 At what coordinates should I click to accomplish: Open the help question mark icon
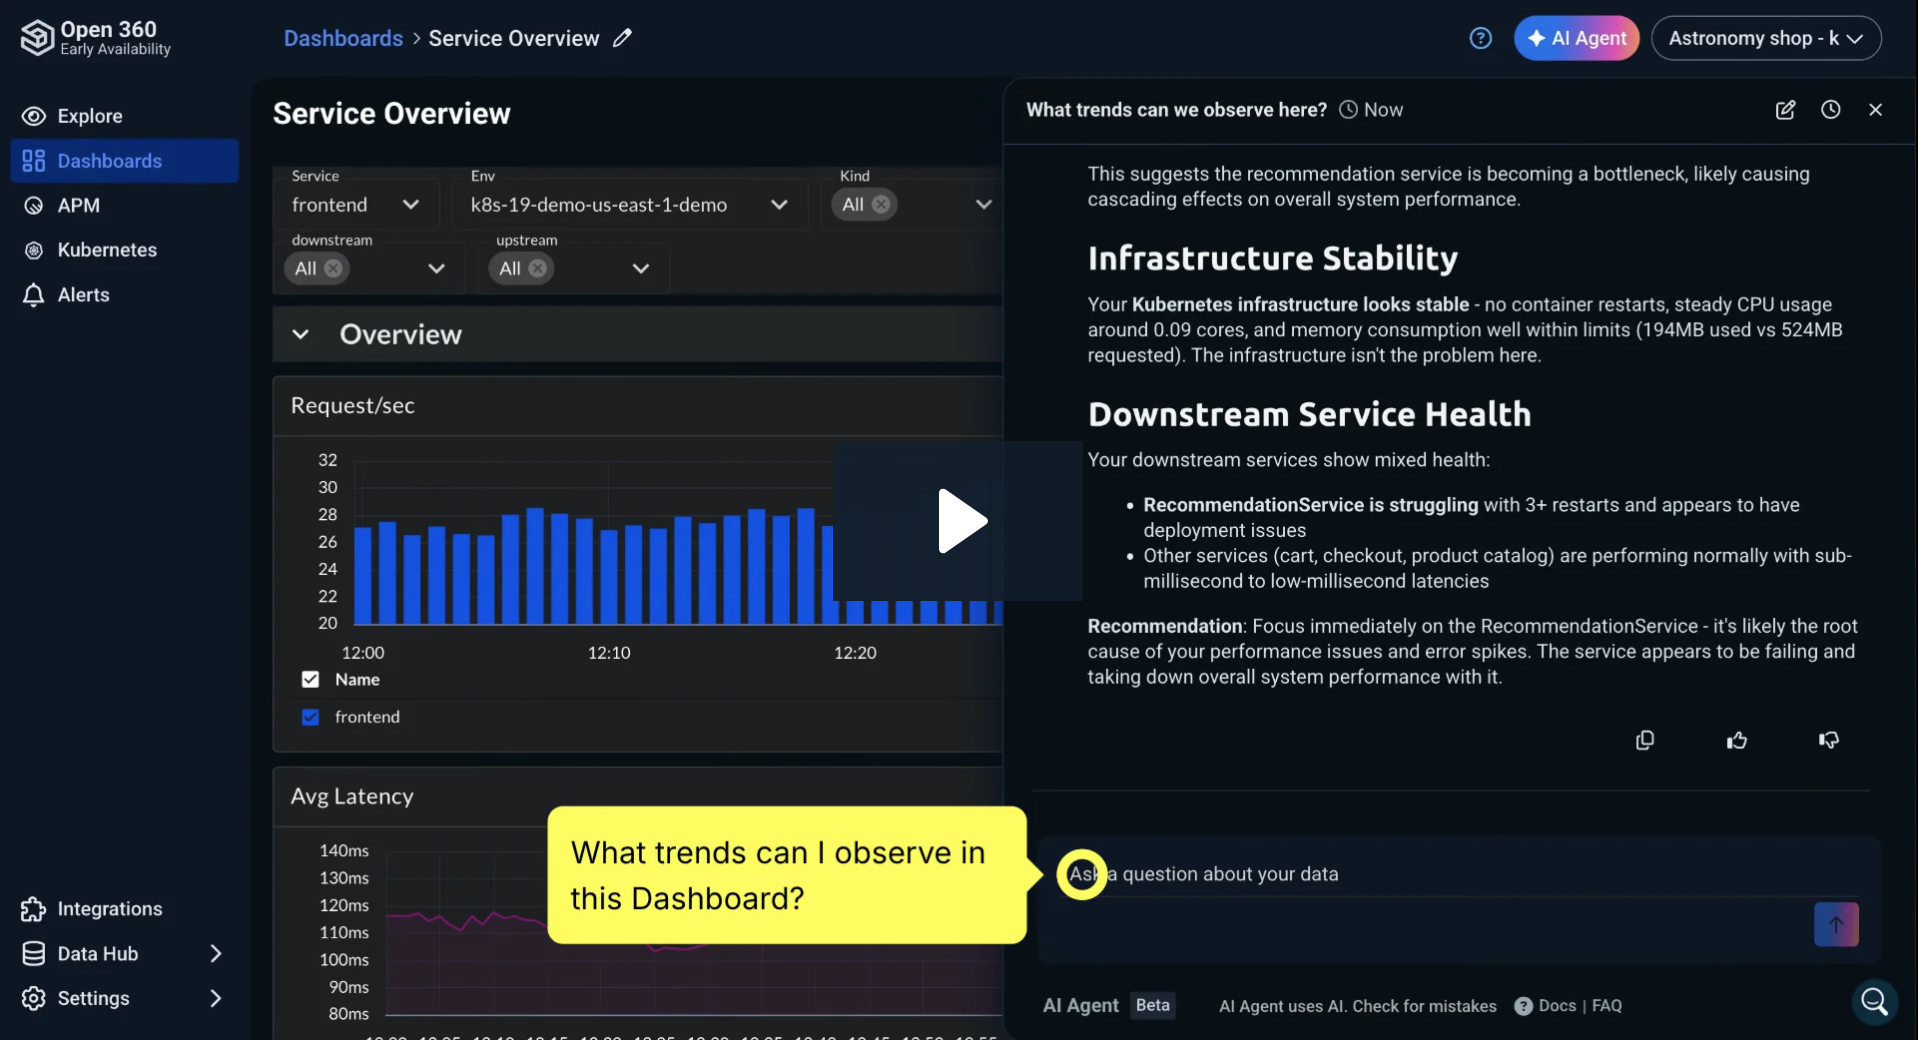[x=1480, y=38]
